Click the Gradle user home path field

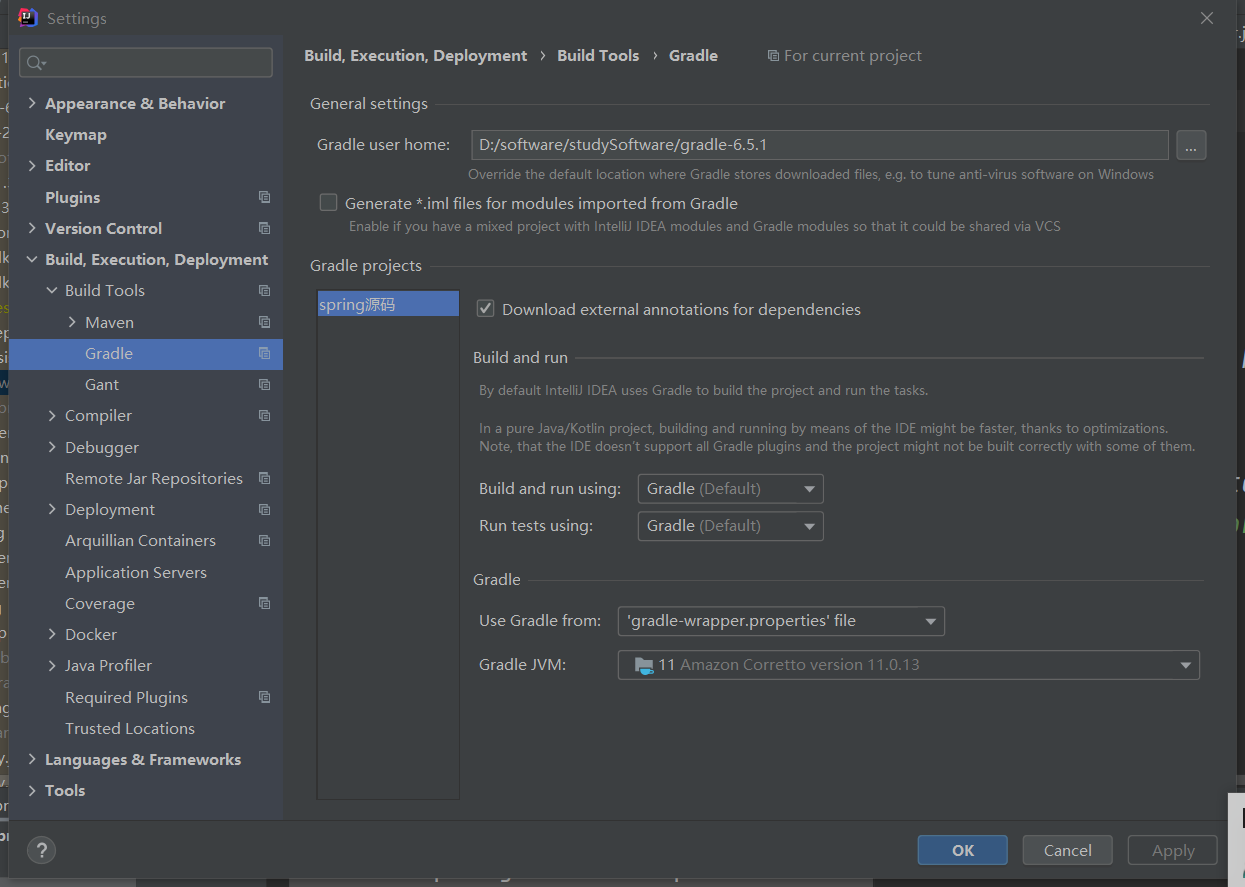tap(819, 145)
